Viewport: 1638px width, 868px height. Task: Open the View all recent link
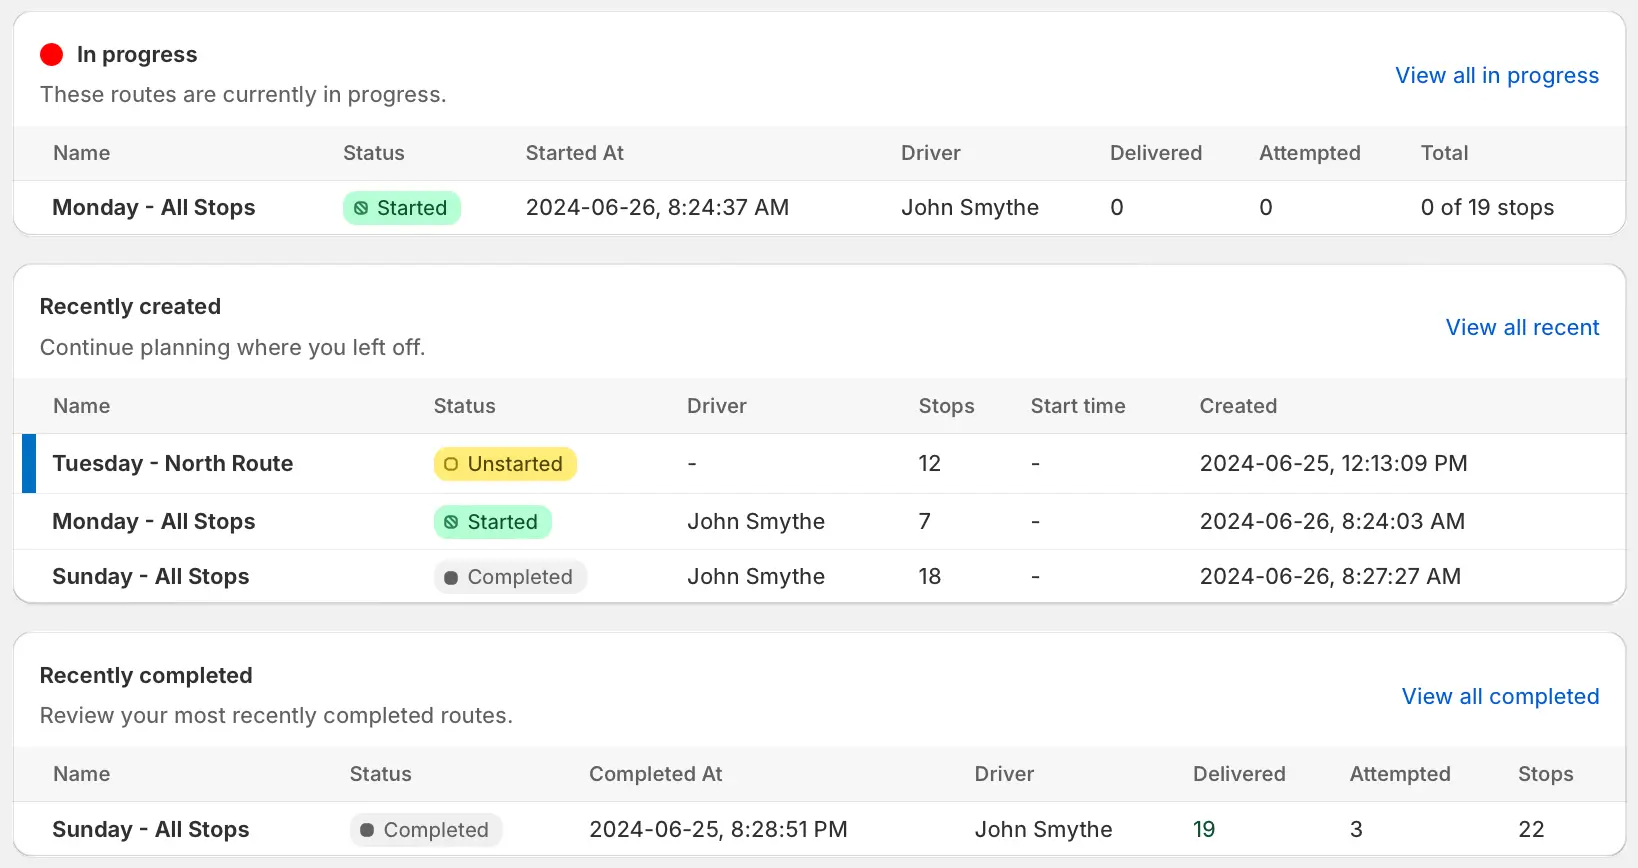(1522, 327)
